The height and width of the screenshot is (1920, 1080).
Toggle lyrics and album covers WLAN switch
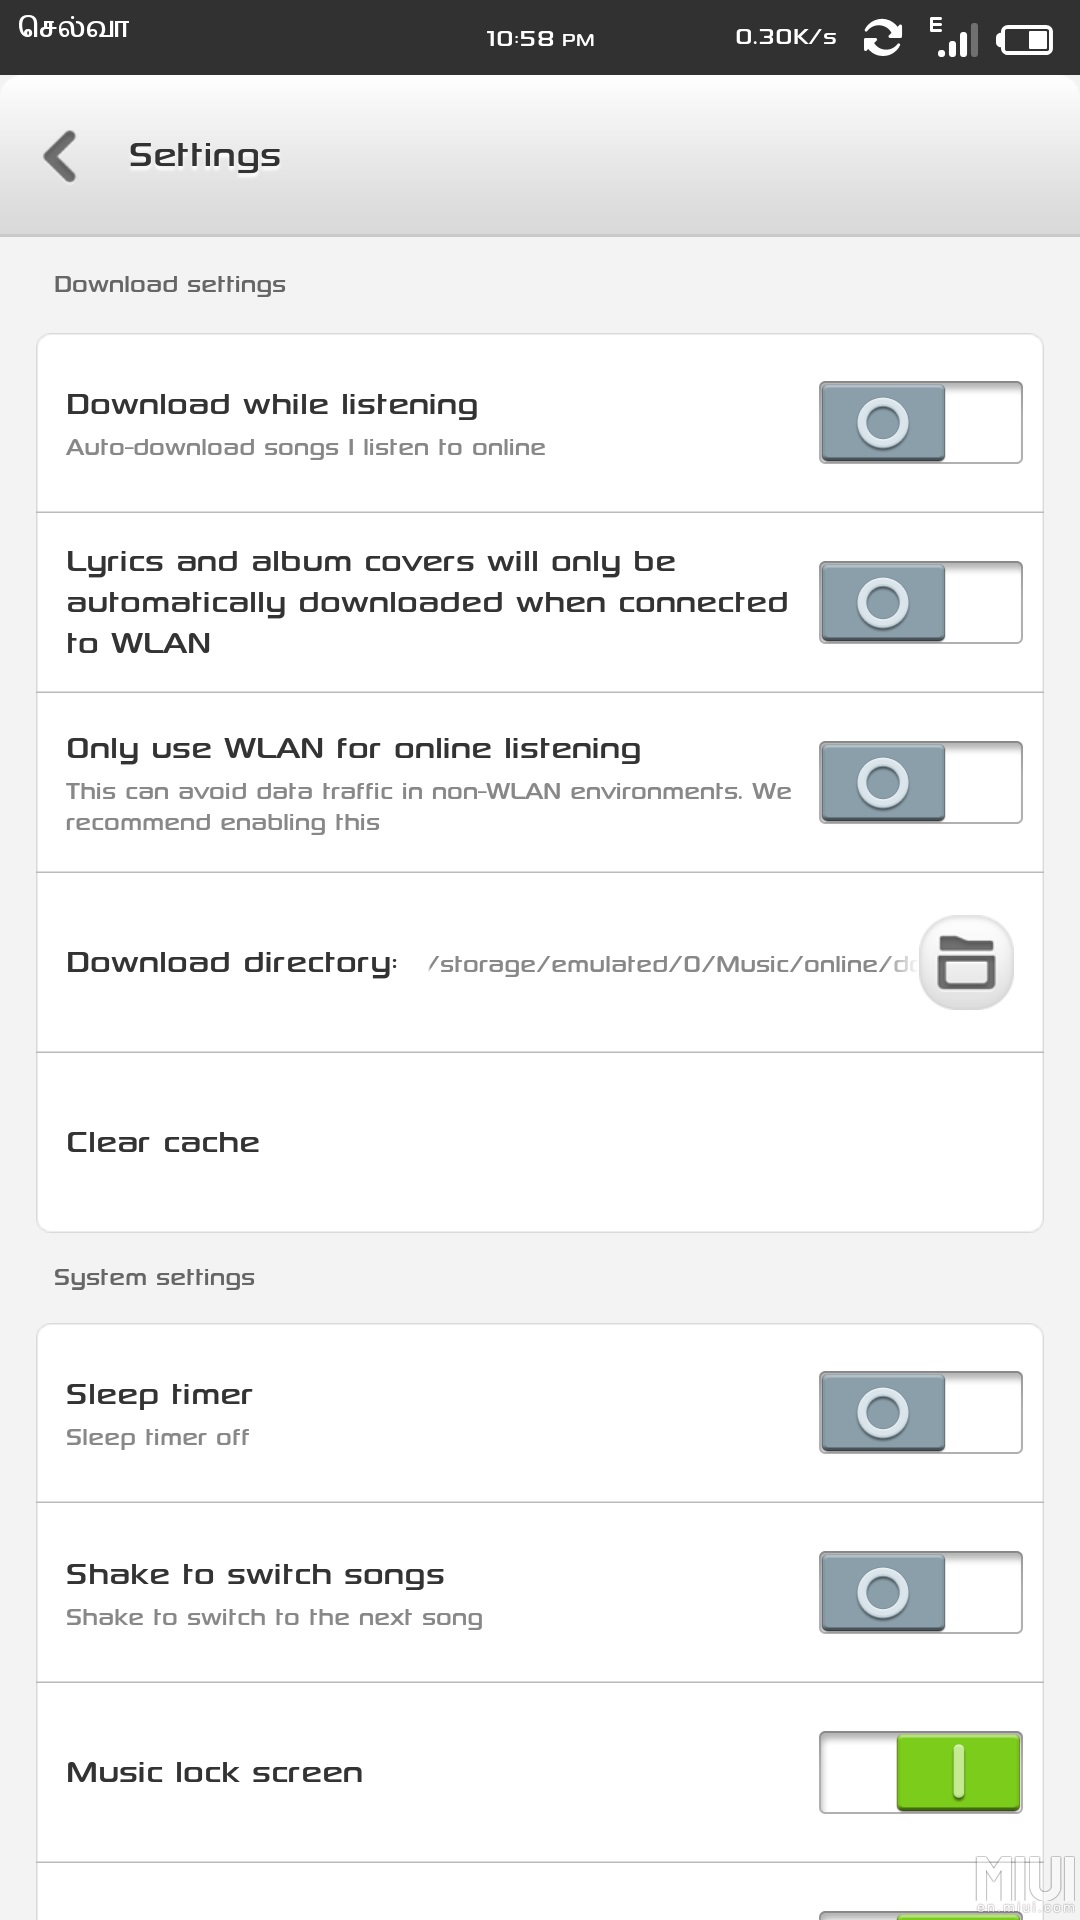pos(921,602)
